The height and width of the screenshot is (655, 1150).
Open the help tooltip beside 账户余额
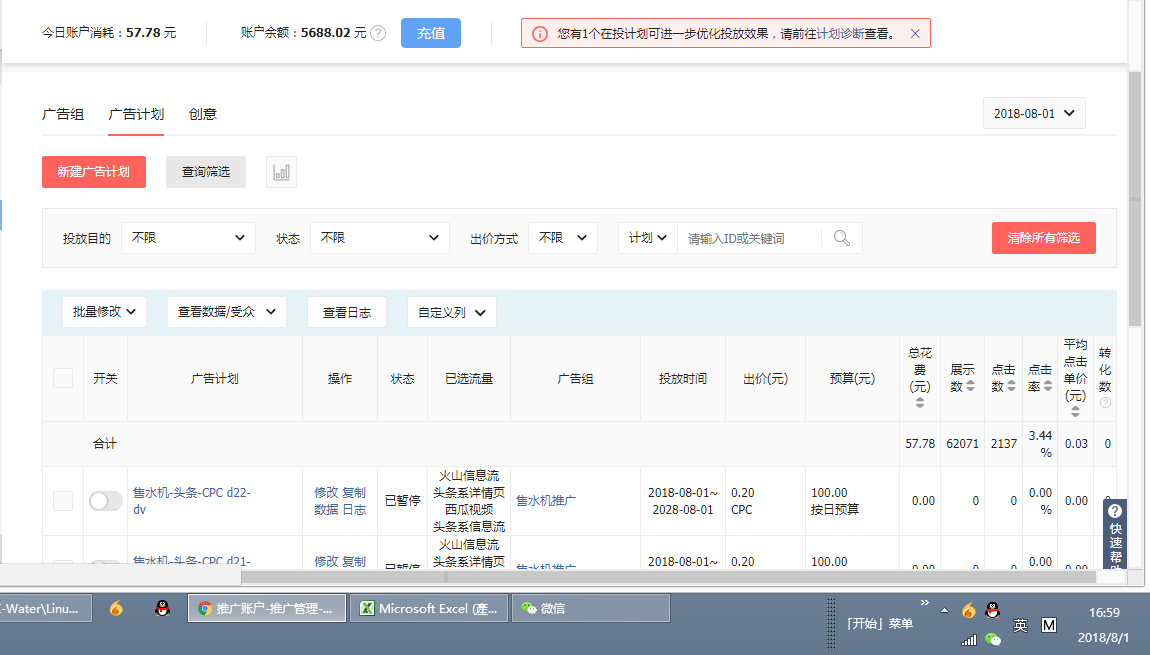click(378, 33)
